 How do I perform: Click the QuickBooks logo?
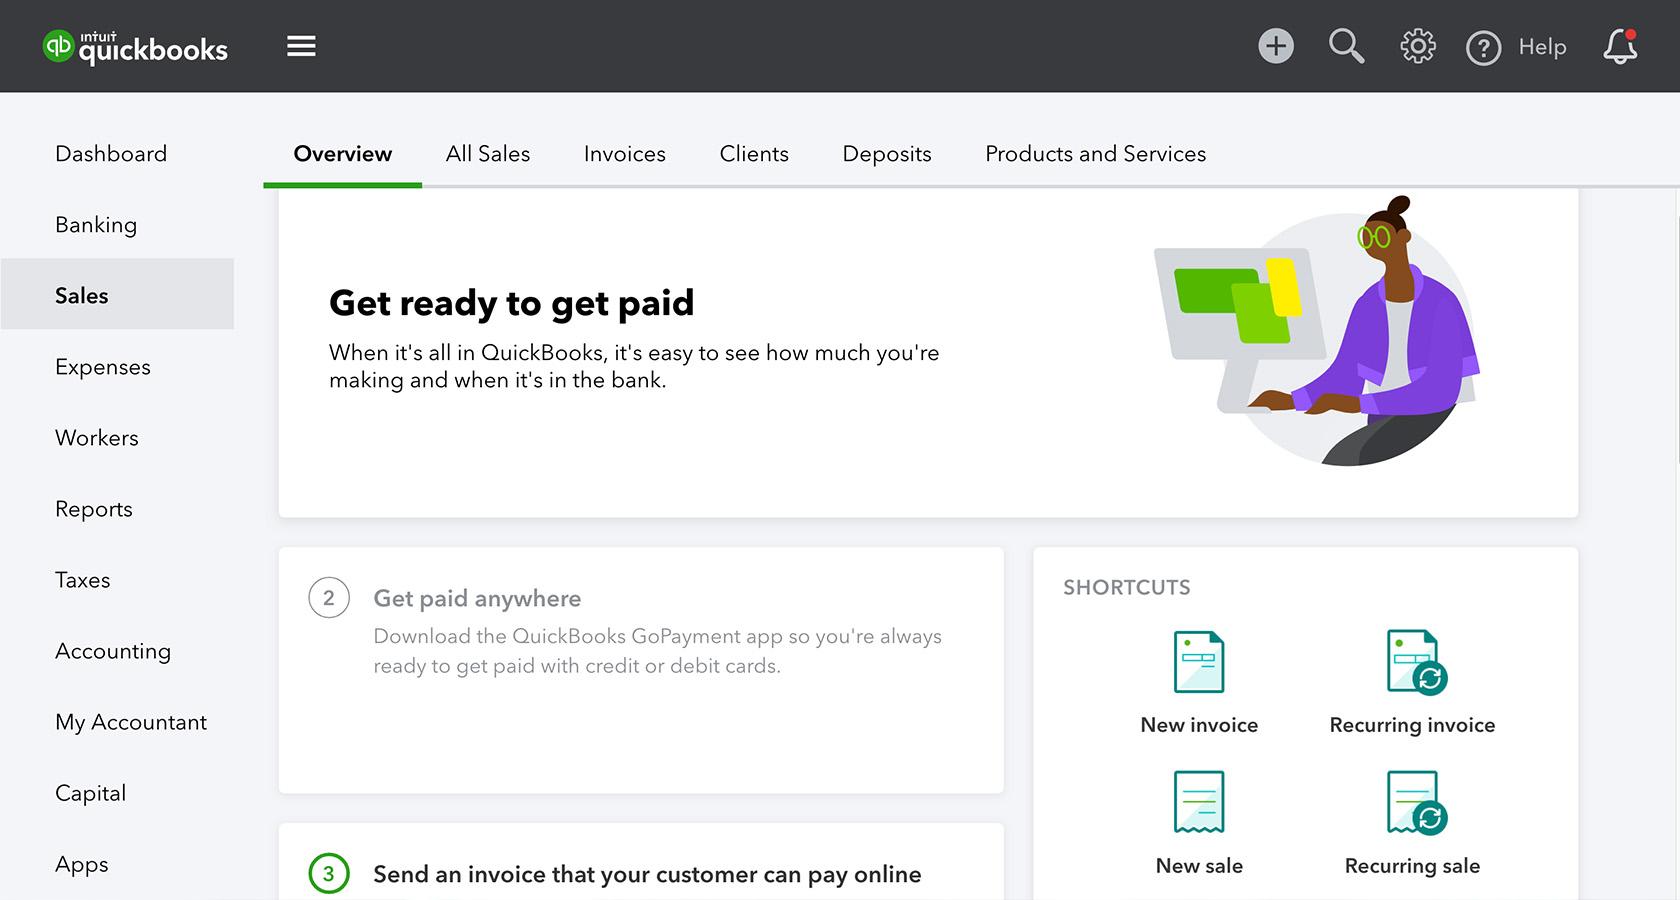pos(136,47)
